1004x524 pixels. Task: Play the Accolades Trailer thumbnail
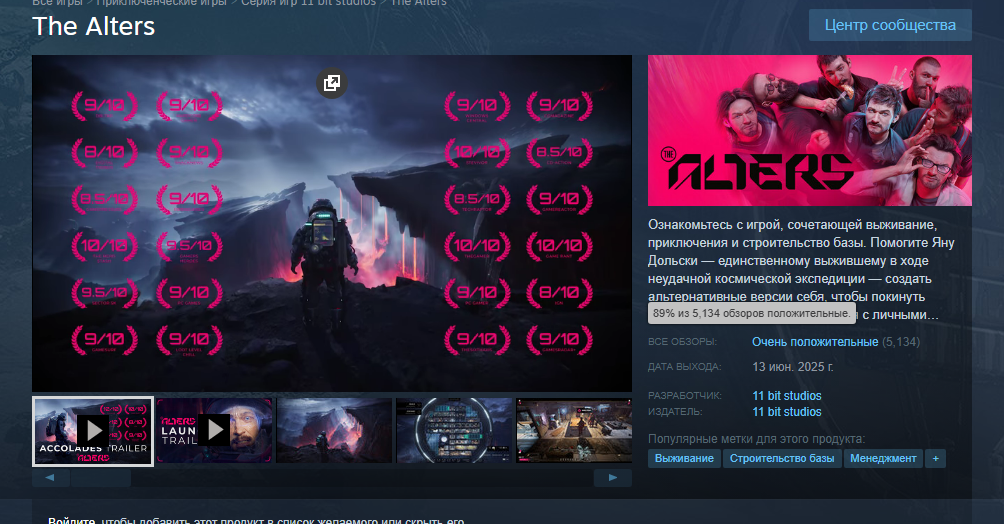click(x=93, y=430)
